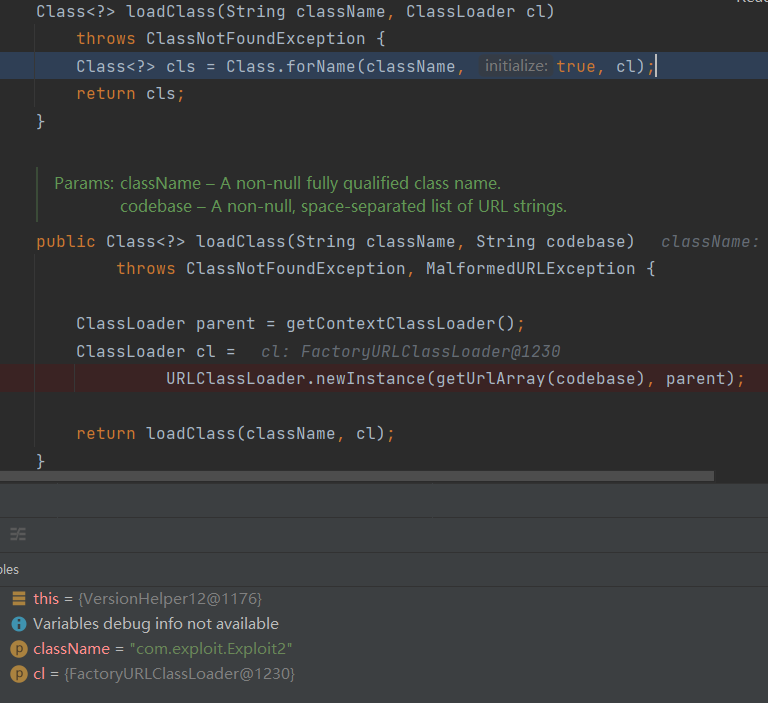Click the rendered Params documentation comment

(310, 195)
